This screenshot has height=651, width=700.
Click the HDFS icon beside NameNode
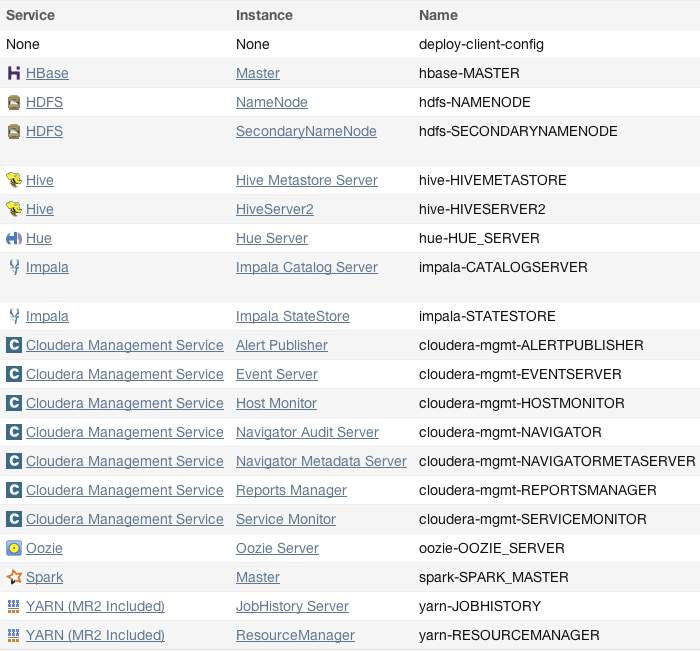(x=14, y=102)
